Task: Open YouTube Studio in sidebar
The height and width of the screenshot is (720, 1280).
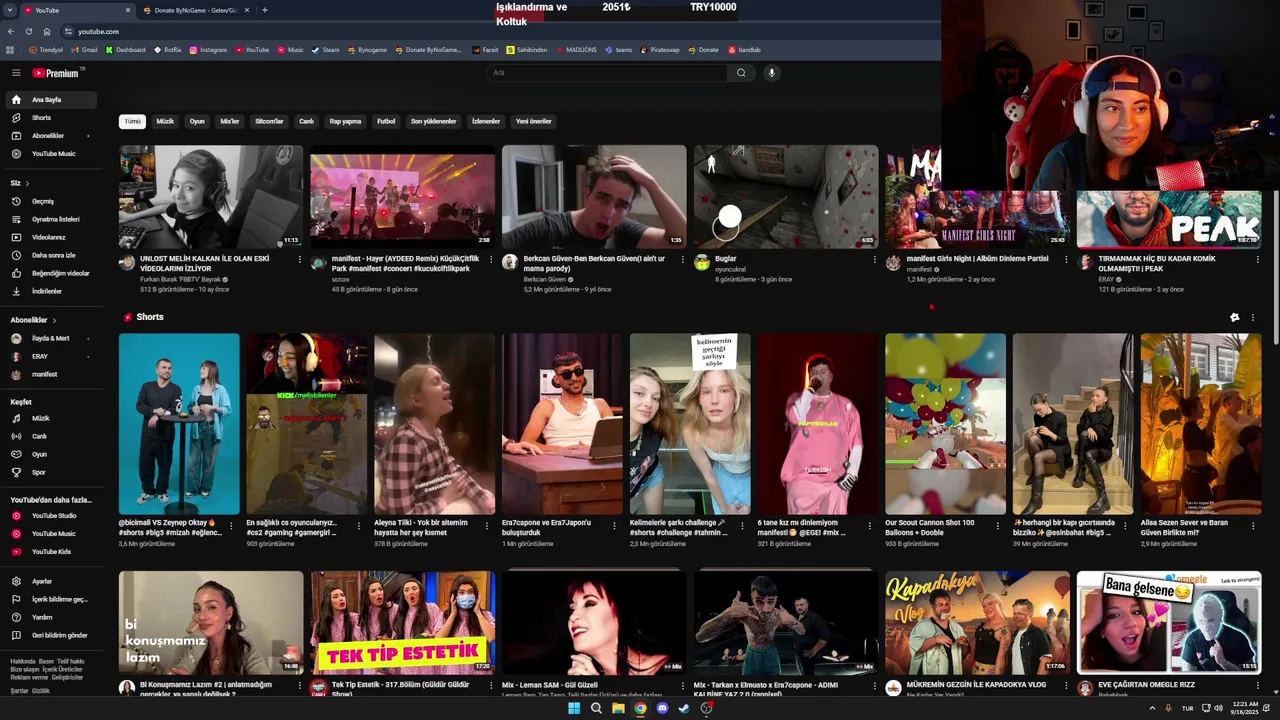Action: pos(53,516)
